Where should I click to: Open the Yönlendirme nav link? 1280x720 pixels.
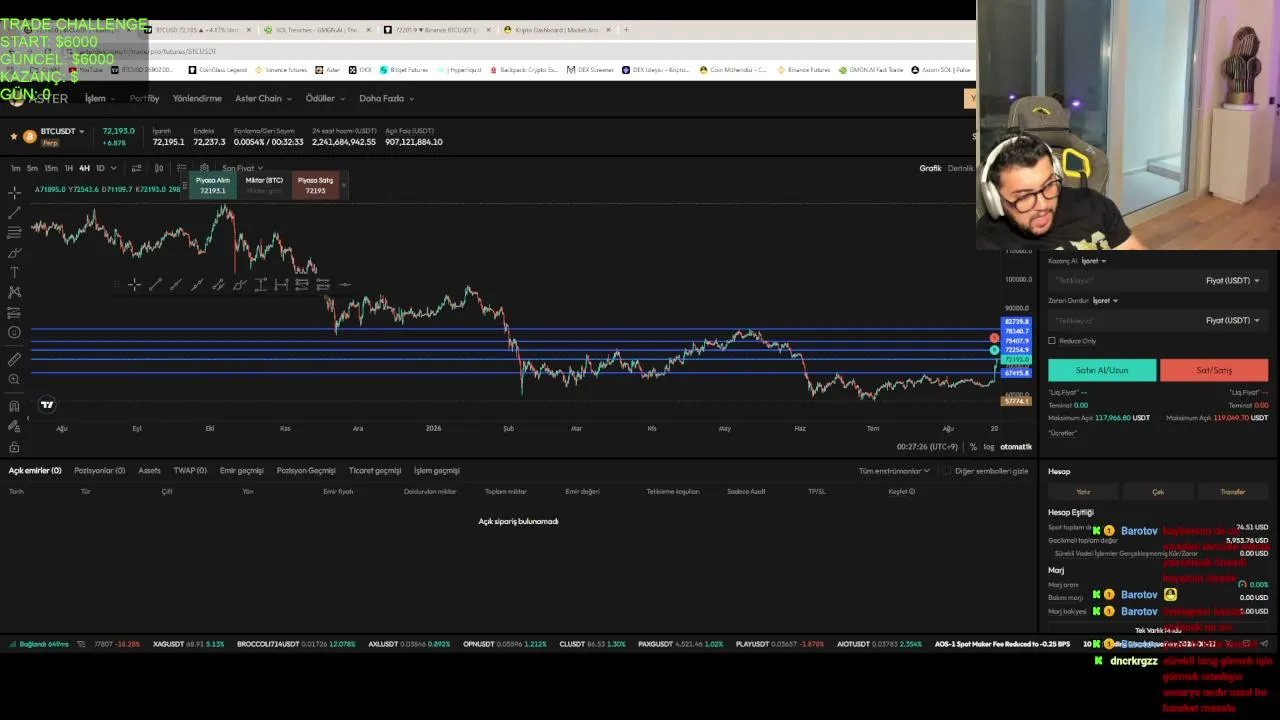click(197, 98)
